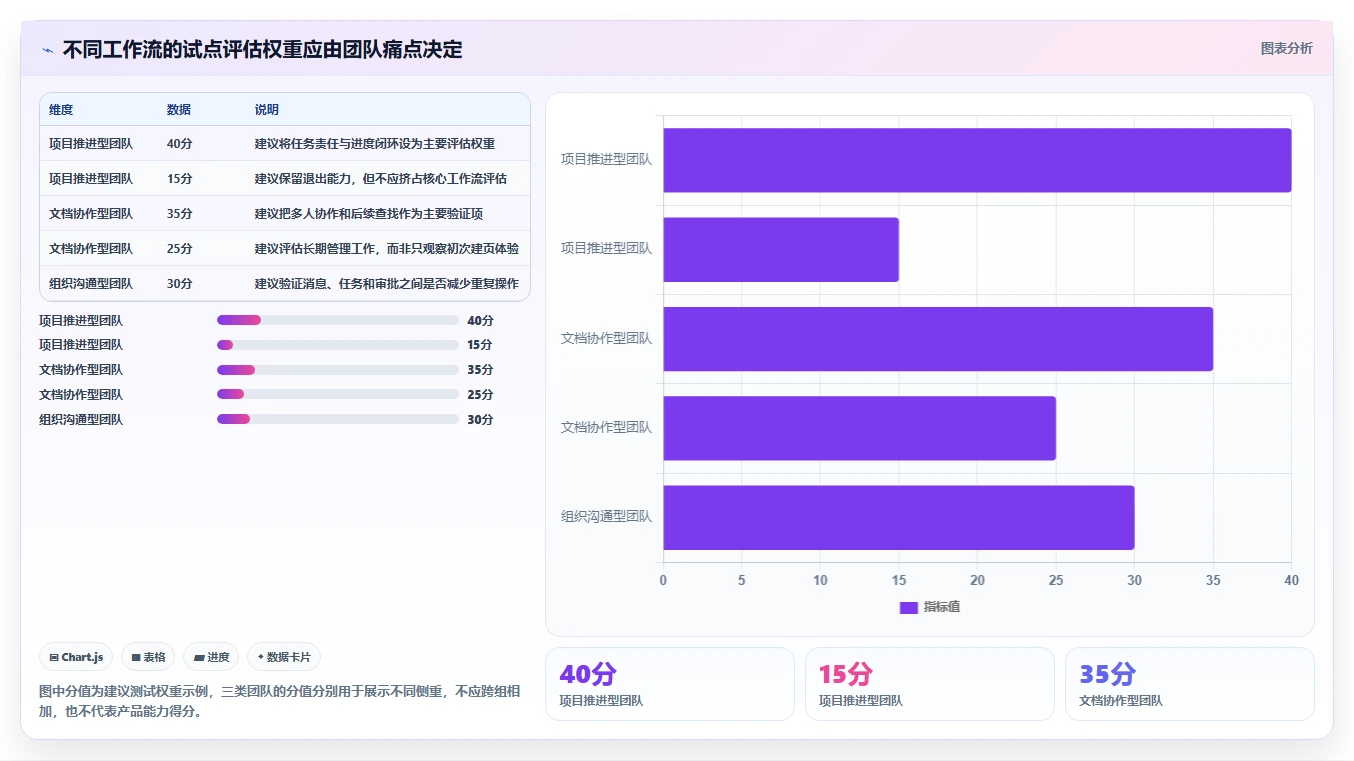This screenshot has width=1354, height=761.
Task: Open the 40分 项目推进型团队 data card
Action: click(x=670, y=684)
